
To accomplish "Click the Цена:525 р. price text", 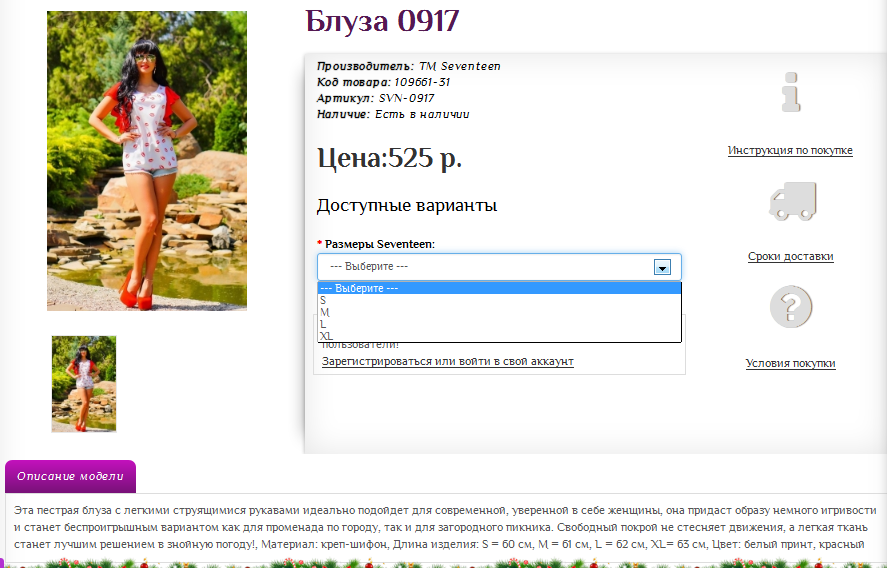I will pos(389,158).
